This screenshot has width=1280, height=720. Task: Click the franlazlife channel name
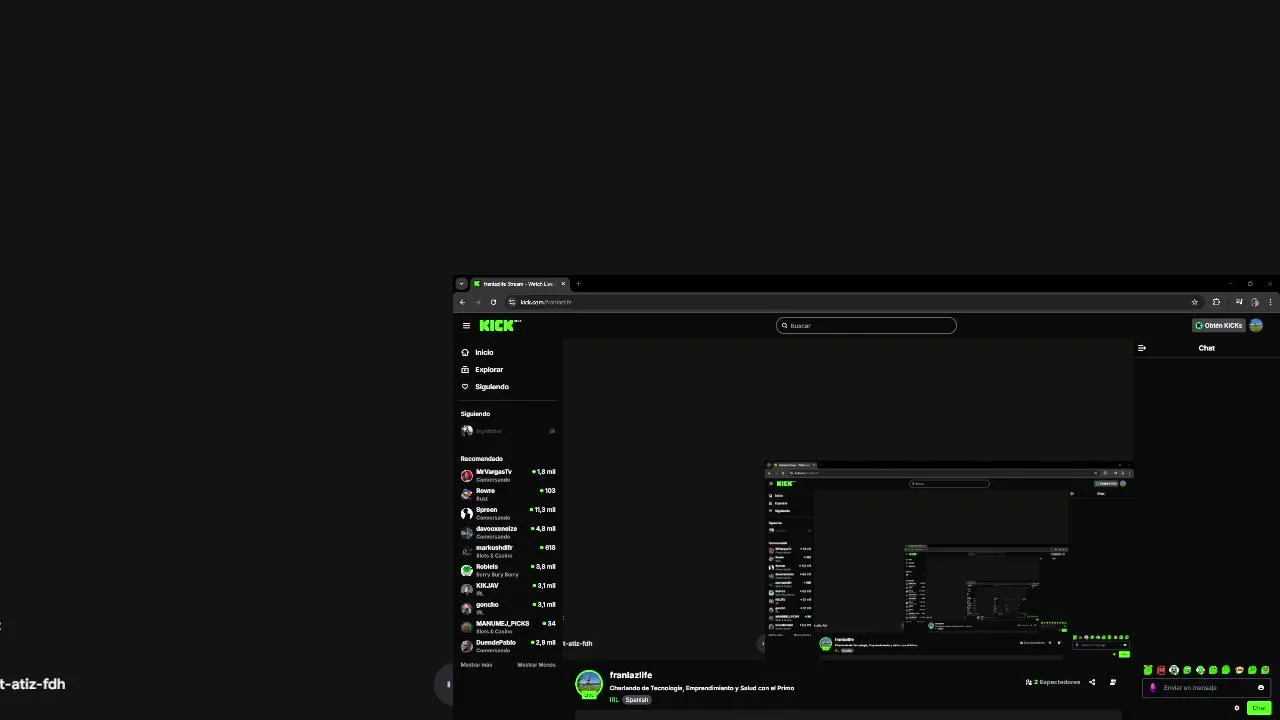(631, 675)
